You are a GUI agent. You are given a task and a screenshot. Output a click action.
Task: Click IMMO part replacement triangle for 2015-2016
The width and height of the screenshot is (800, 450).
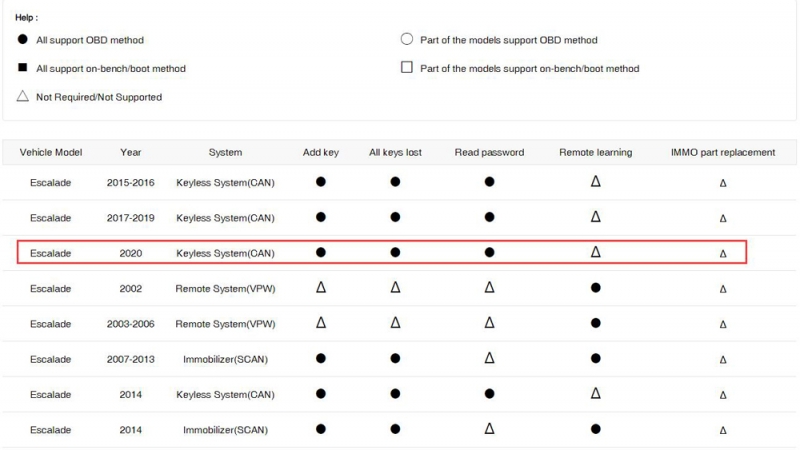(723, 183)
